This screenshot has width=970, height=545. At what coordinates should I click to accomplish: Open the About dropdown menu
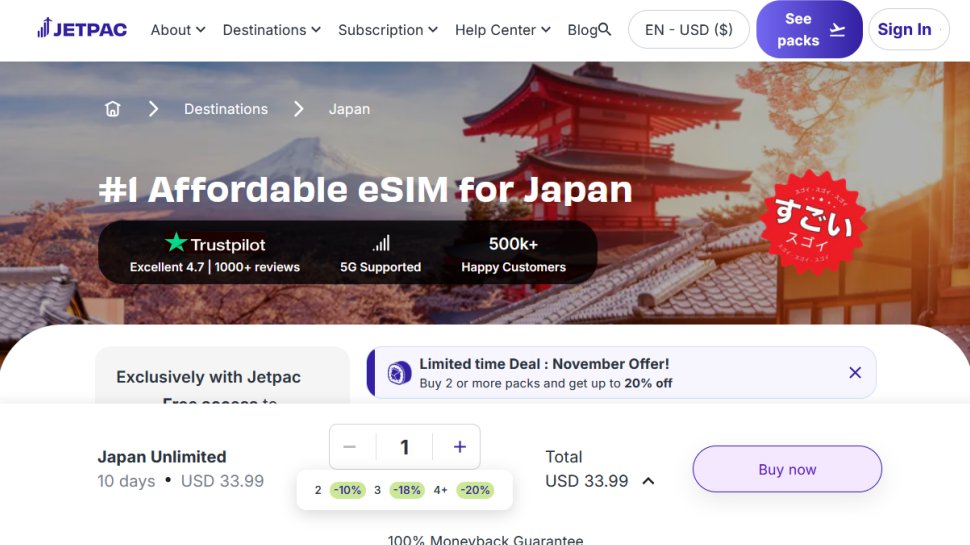pos(178,30)
